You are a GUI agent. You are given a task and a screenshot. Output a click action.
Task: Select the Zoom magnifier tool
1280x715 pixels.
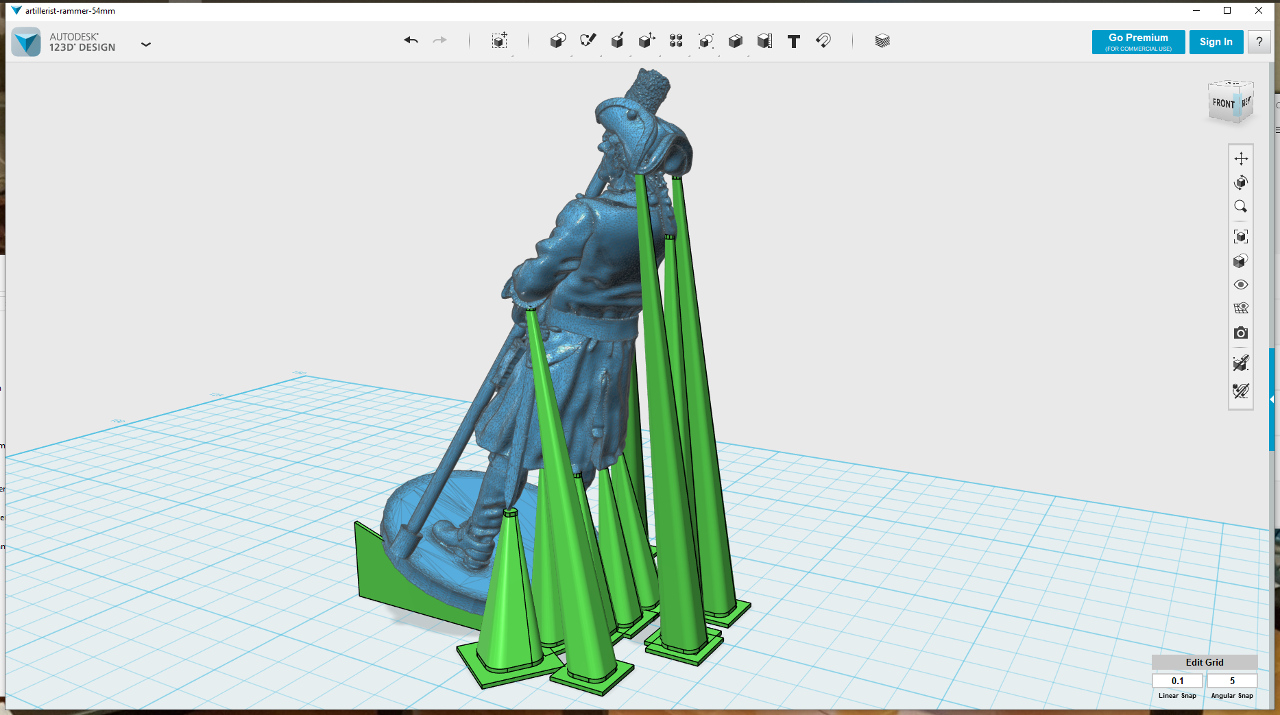1241,207
